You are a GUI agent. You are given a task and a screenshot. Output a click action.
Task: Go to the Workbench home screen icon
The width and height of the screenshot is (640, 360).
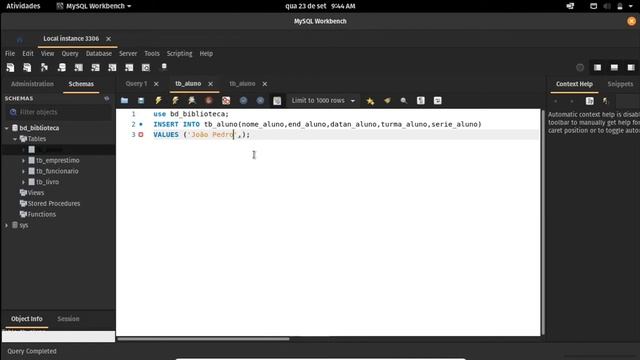tap(19, 40)
